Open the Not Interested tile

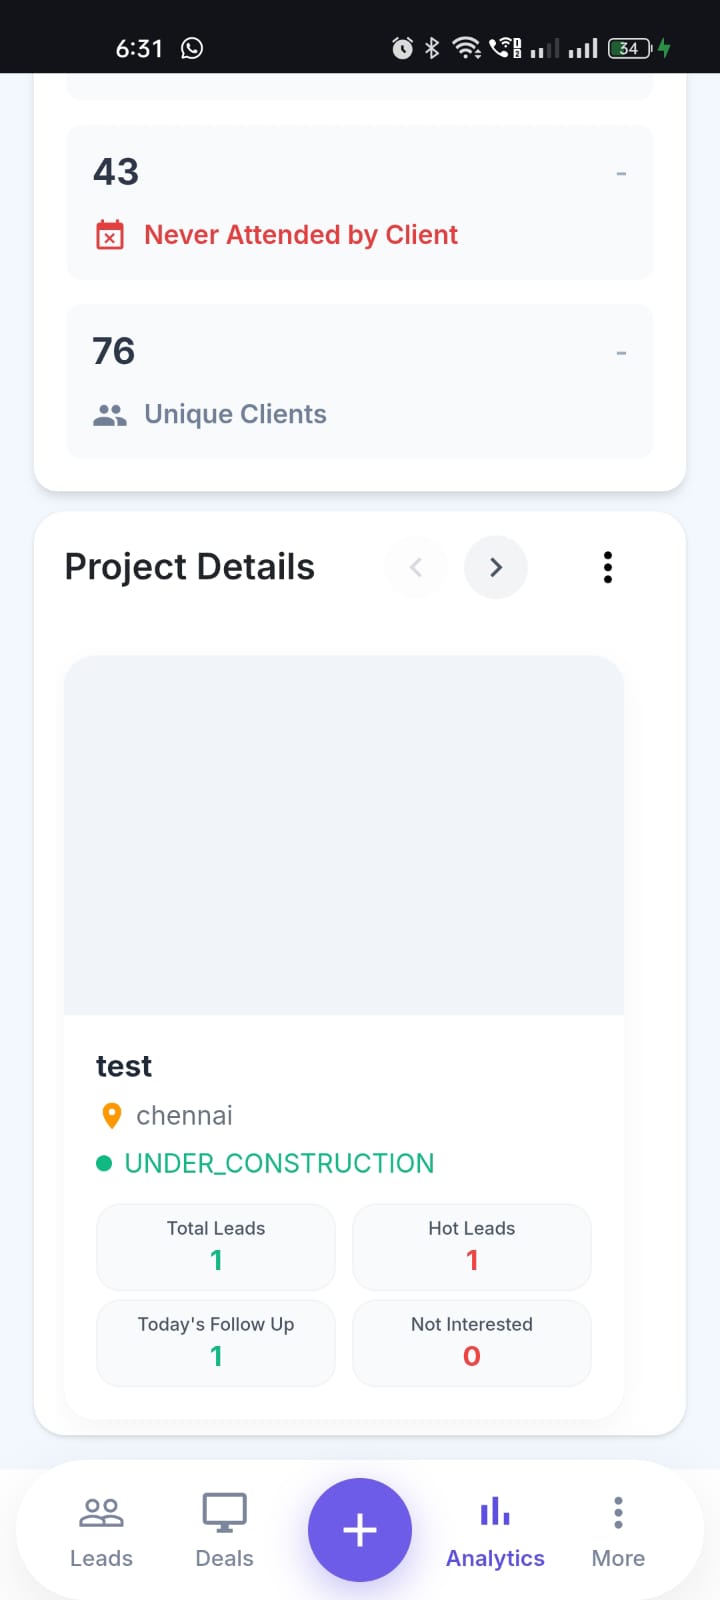(472, 1343)
